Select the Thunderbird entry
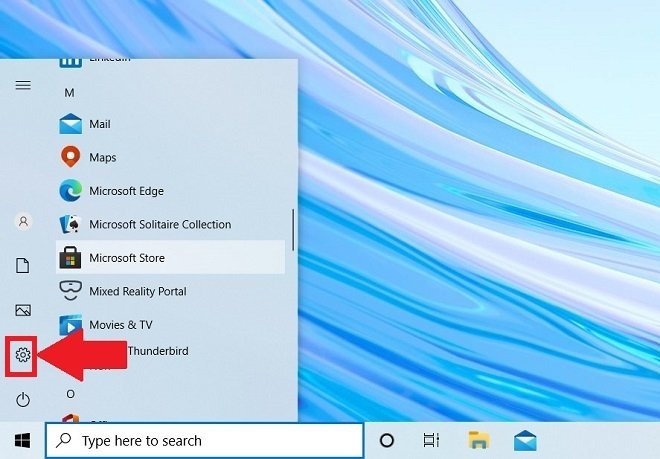The height and width of the screenshot is (459, 660). click(158, 351)
